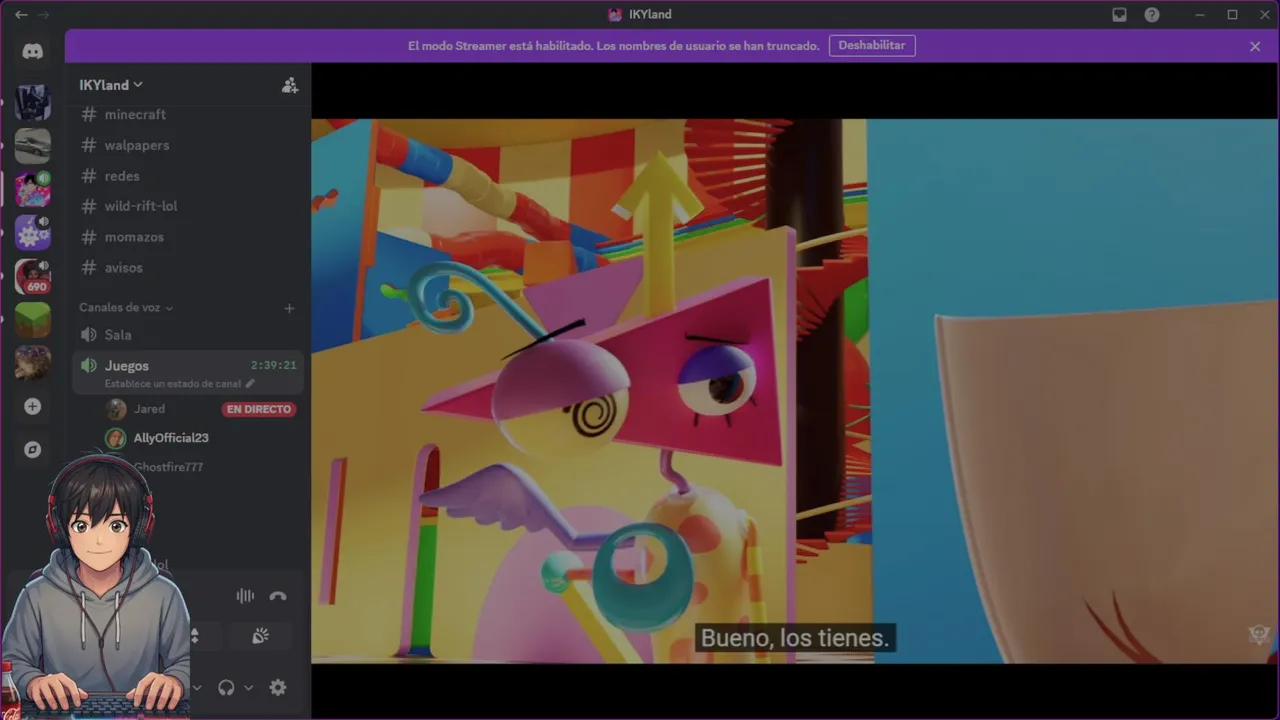Invite people with the IKYland header icon
Image resolution: width=1280 pixels, height=720 pixels.
(290, 85)
